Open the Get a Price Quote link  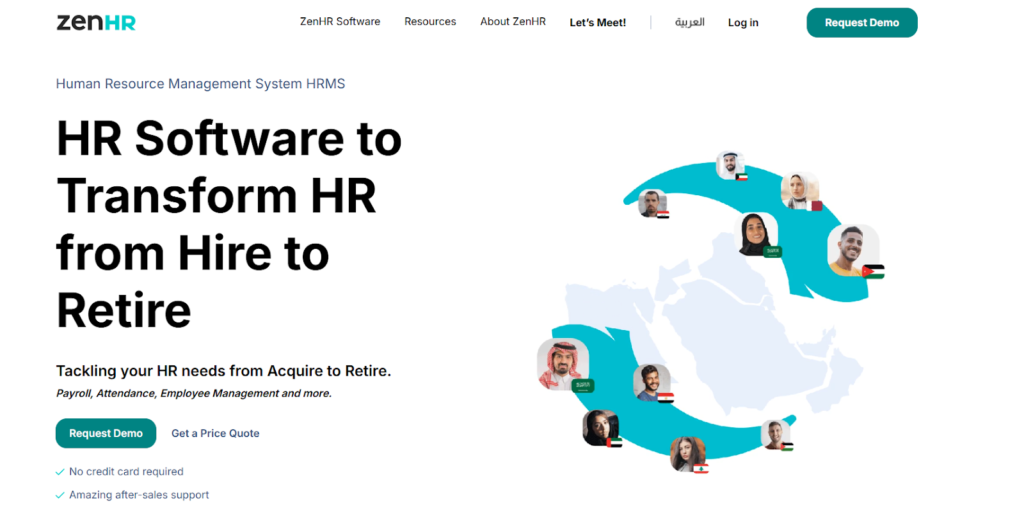point(215,434)
